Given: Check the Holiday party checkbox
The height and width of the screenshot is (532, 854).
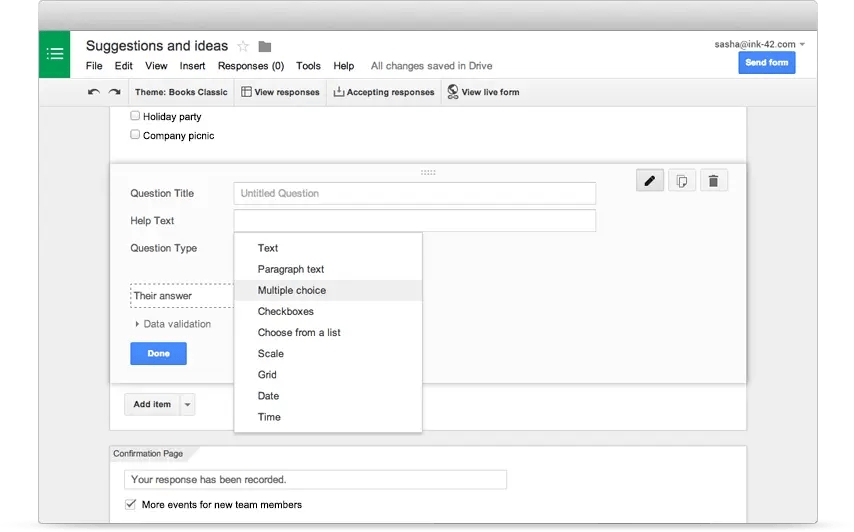Looking at the screenshot, I should click(135, 115).
